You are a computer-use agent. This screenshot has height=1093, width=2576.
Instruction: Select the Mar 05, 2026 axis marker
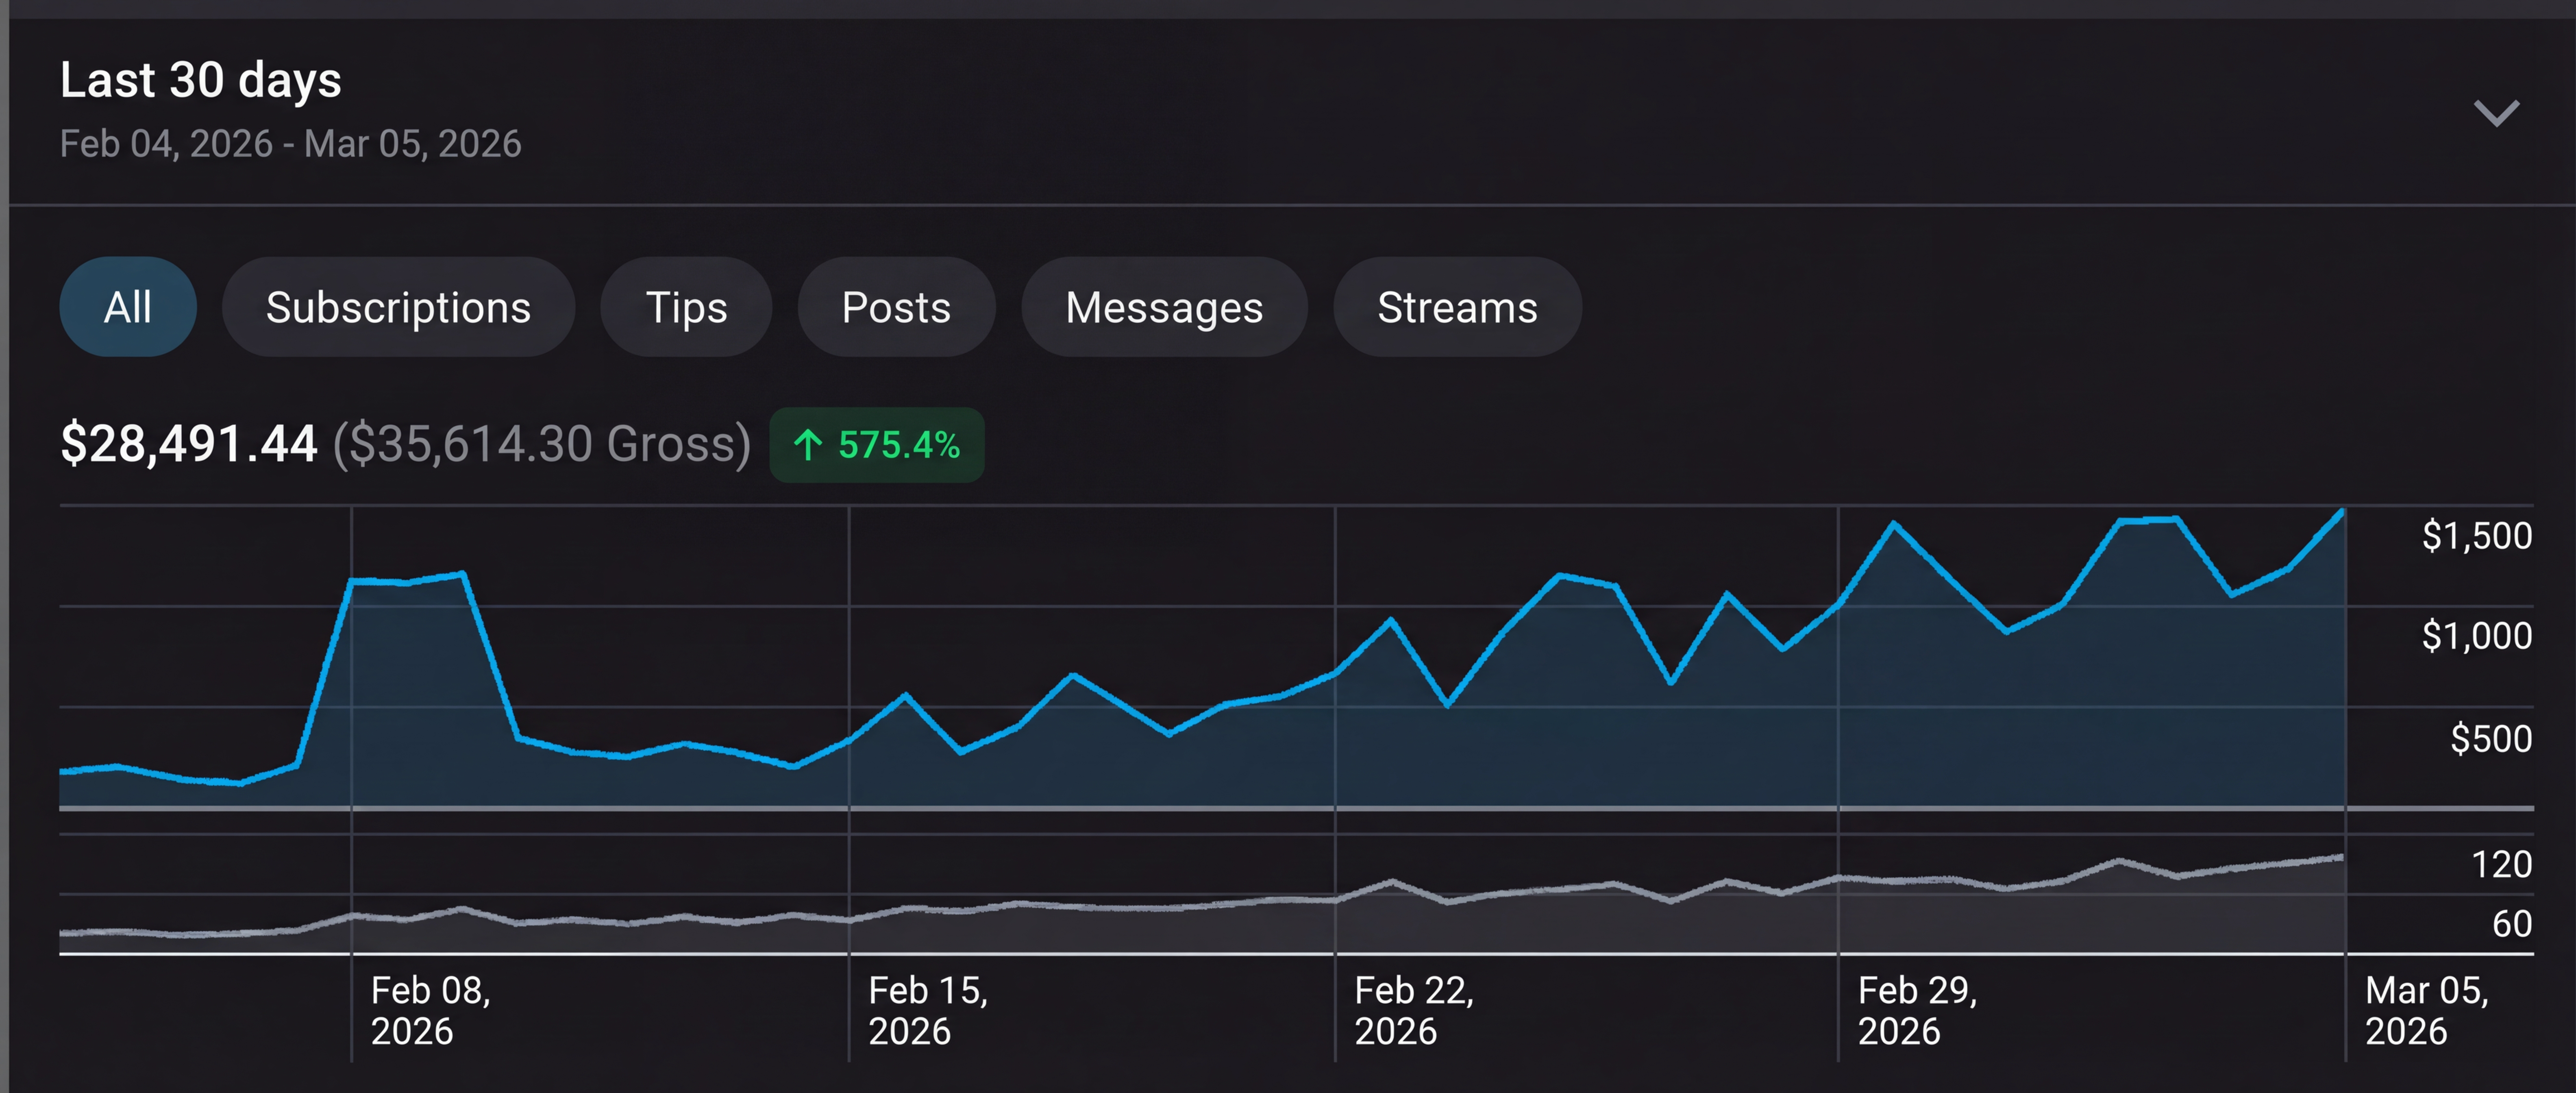(x=2426, y=1010)
